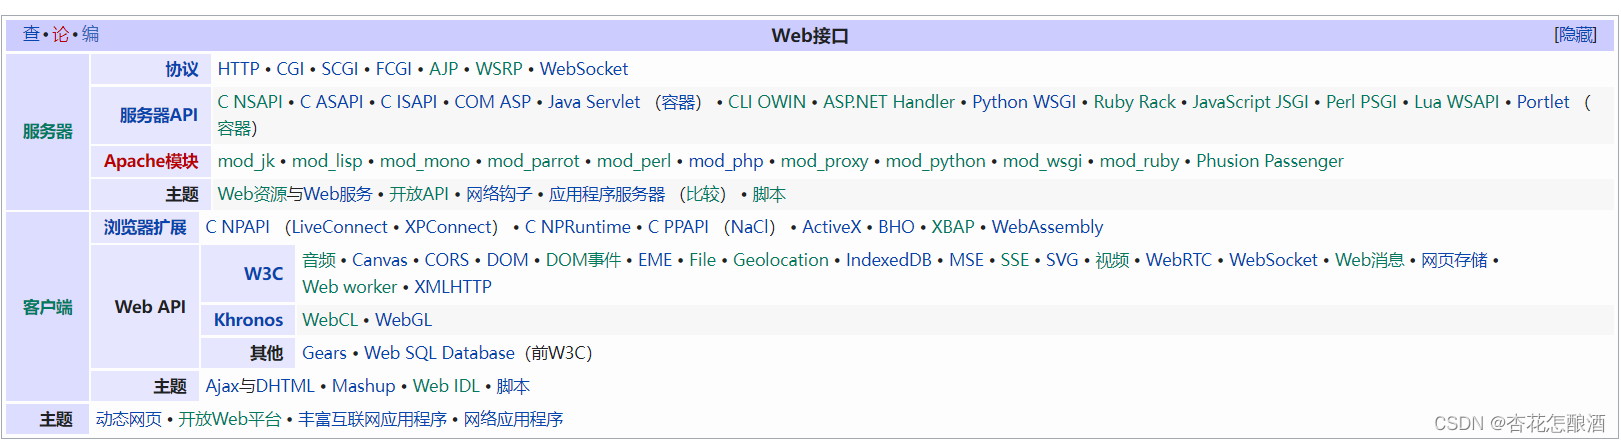Open the mod_python link

[x=936, y=161]
